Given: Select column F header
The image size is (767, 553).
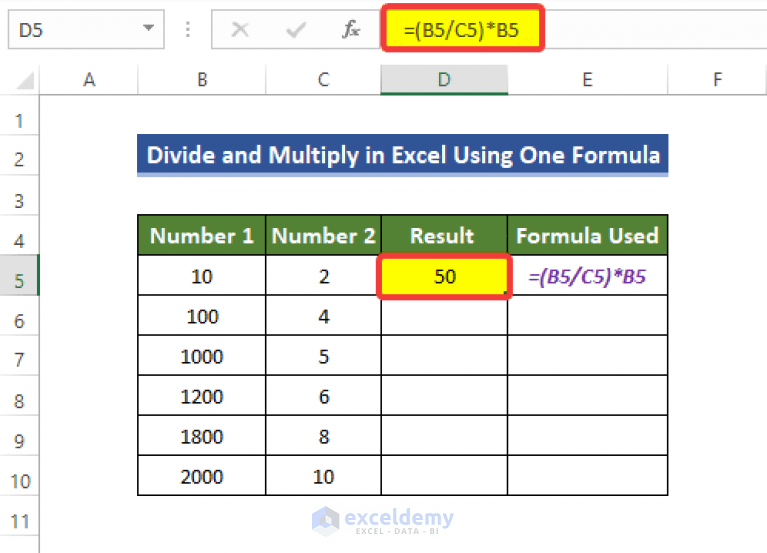Looking at the screenshot, I should (717, 79).
